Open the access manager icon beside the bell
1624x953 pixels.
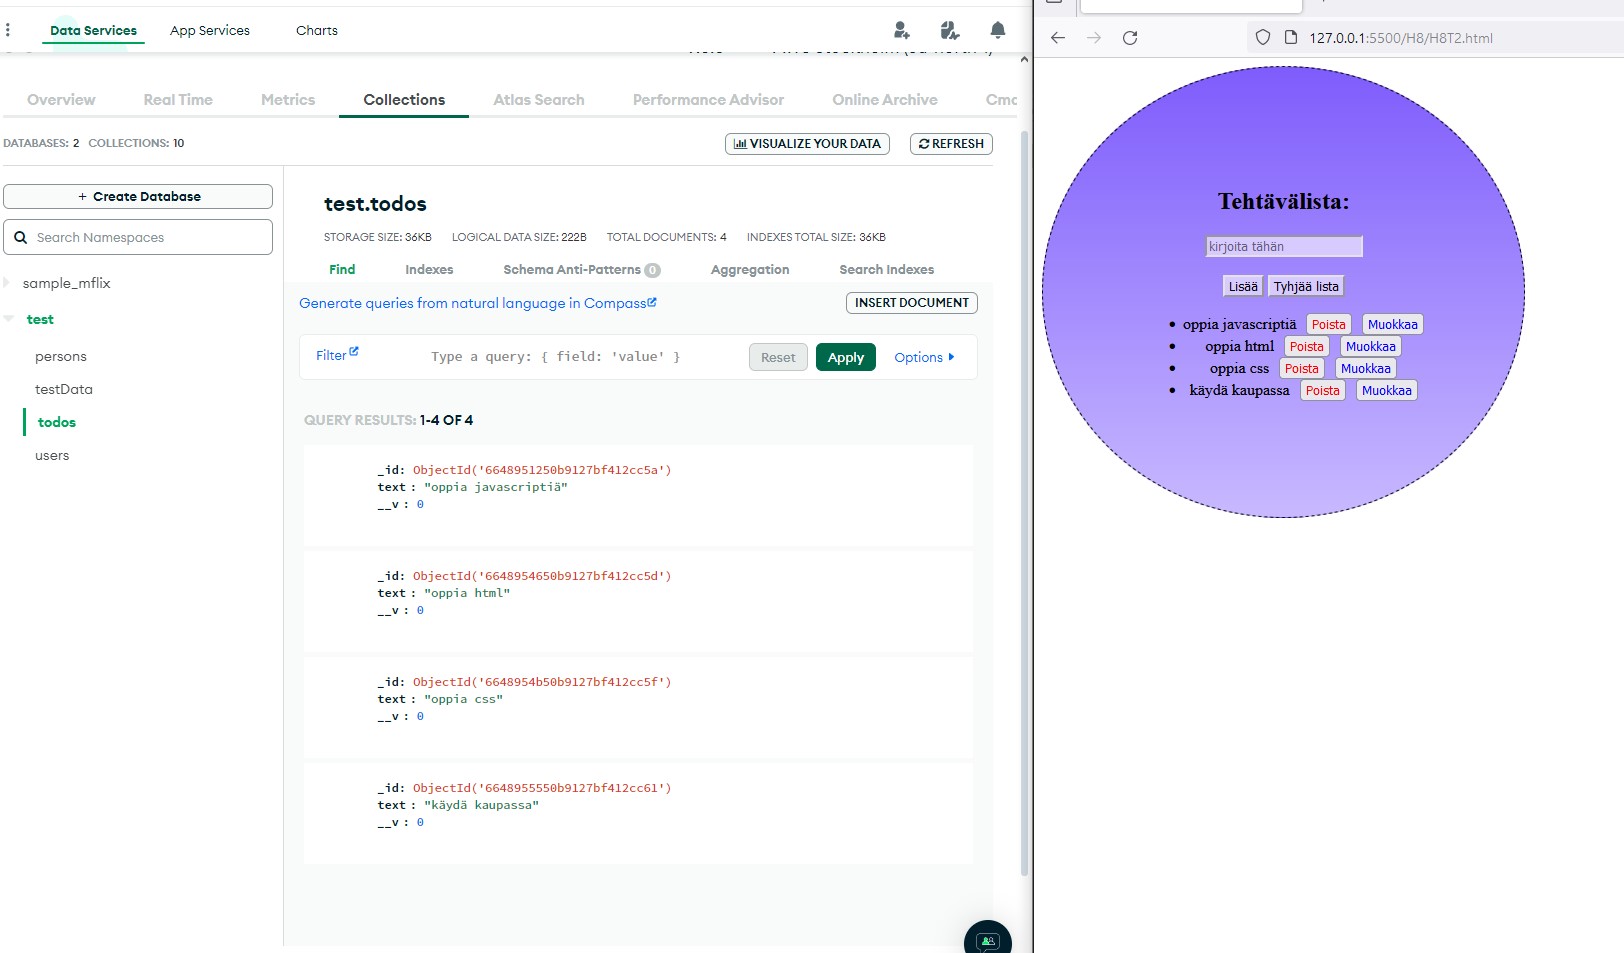click(x=949, y=30)
